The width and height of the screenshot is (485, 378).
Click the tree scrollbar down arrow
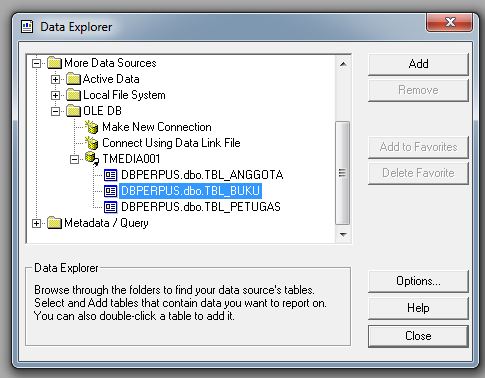[343, 235]
